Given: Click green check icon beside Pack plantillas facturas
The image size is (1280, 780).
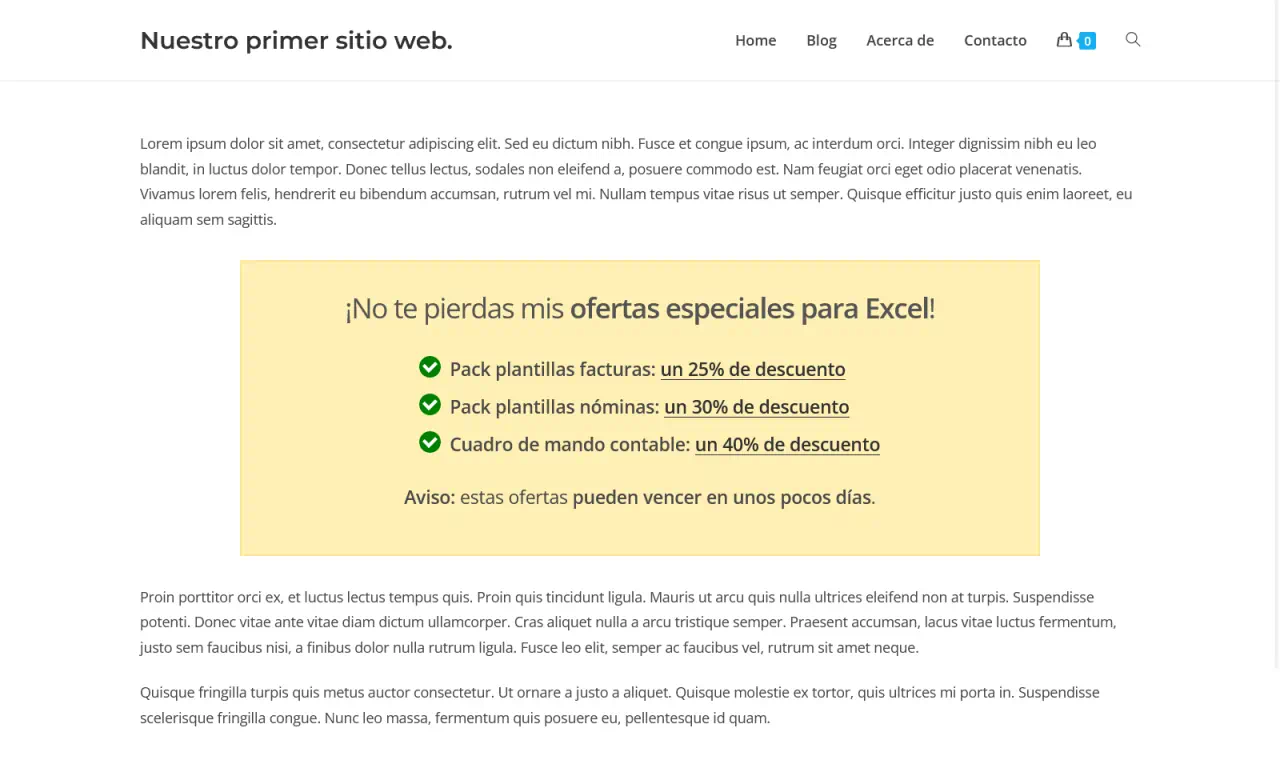Looking at the screenshot, I should 430,367.
